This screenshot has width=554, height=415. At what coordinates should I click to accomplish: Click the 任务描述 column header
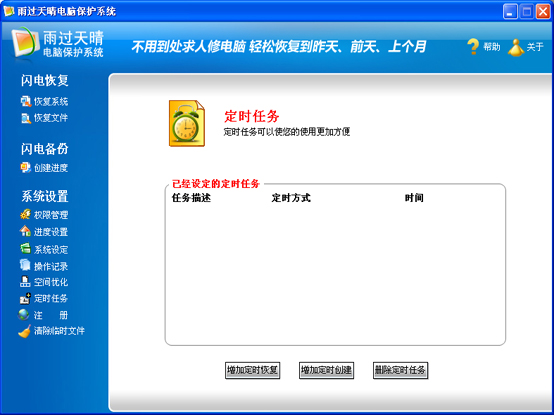click(x=191, y=198)
